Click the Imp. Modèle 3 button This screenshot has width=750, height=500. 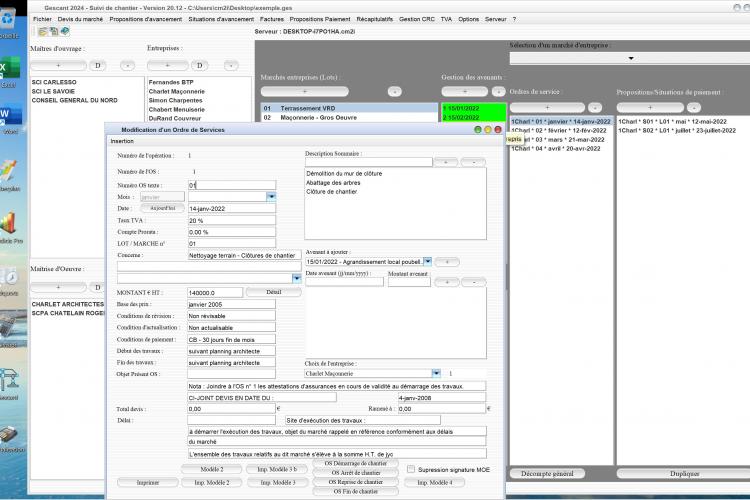coord(277,483)
